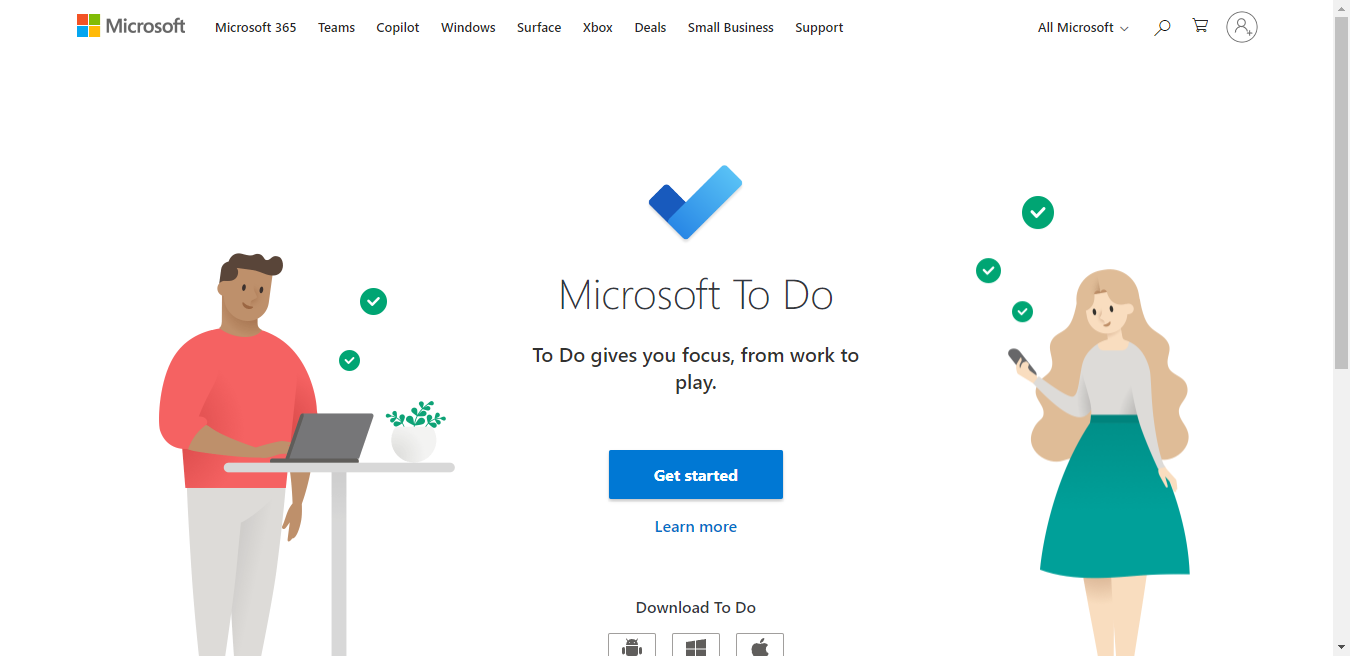
Task: Open the Copilot page
Action: click(x=397, y=27)
